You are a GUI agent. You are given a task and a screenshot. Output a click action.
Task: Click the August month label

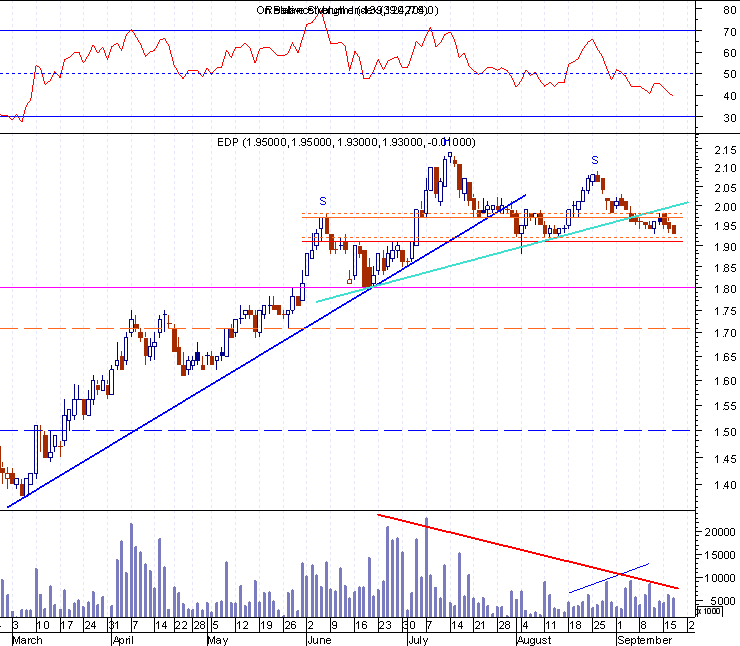(x=534, y=640)
